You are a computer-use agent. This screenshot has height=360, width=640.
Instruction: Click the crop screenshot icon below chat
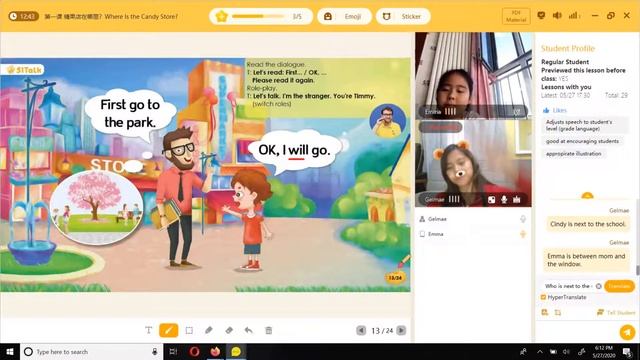[x=558, y=313]
